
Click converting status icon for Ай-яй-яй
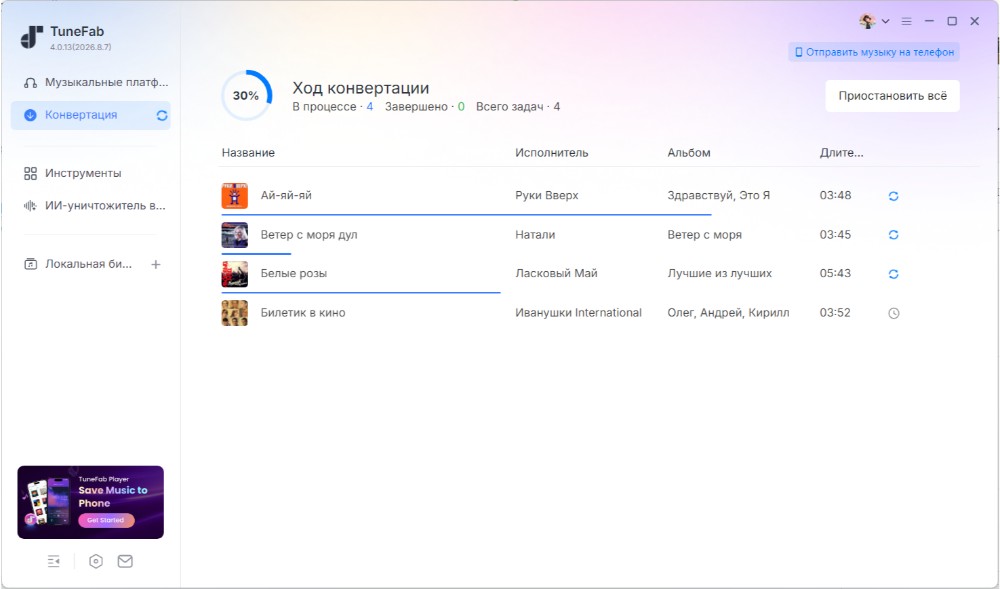[x=893, y=196]
